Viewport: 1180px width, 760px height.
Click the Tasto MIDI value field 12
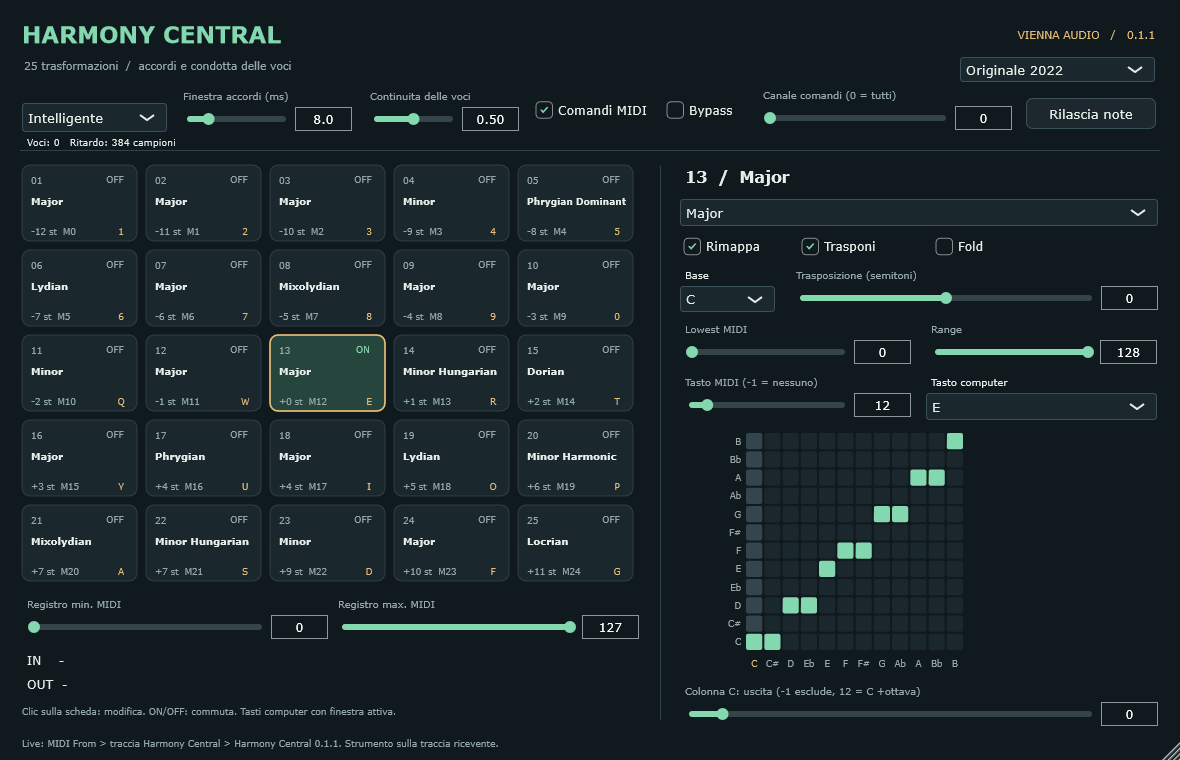point(882,405)
